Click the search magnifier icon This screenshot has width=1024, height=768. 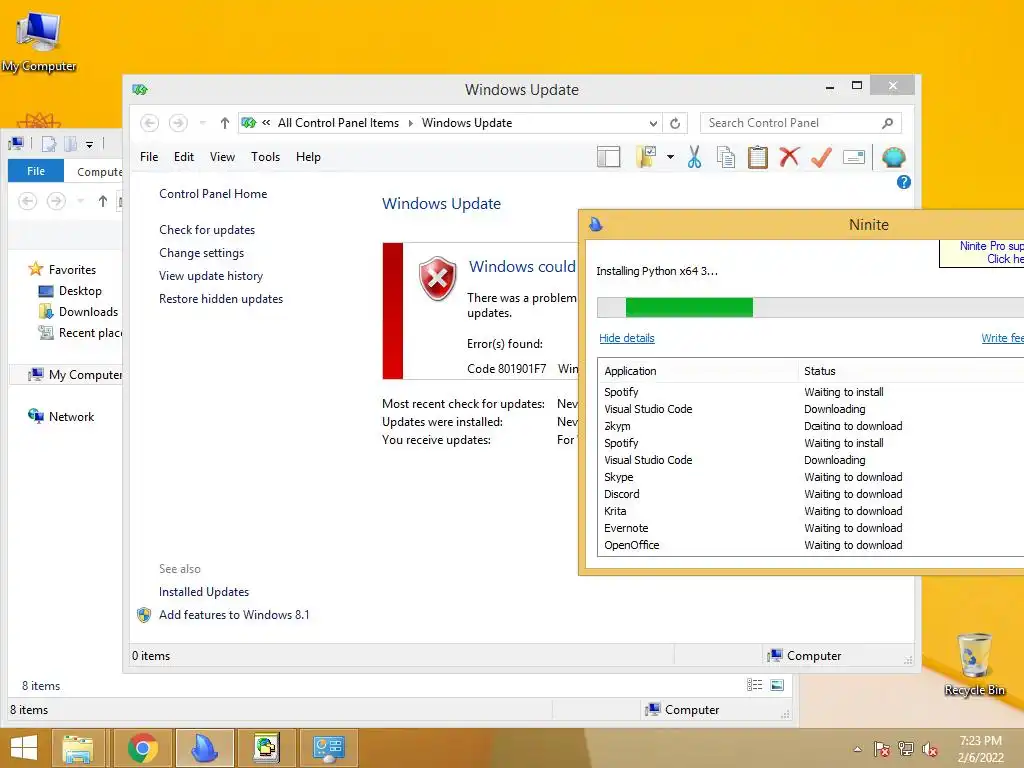888,123
